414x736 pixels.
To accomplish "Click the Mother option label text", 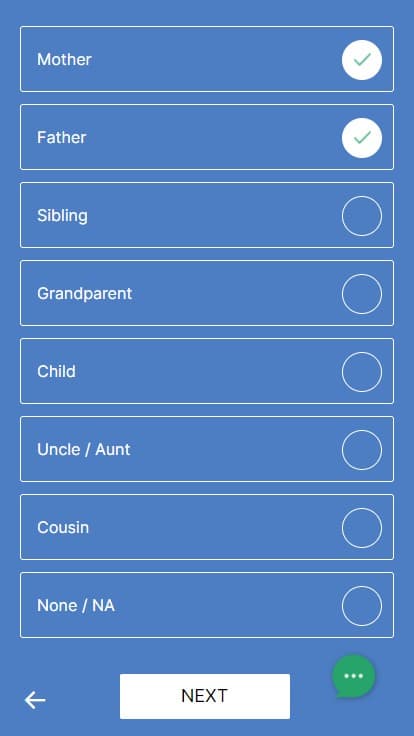I will [64, 60].
